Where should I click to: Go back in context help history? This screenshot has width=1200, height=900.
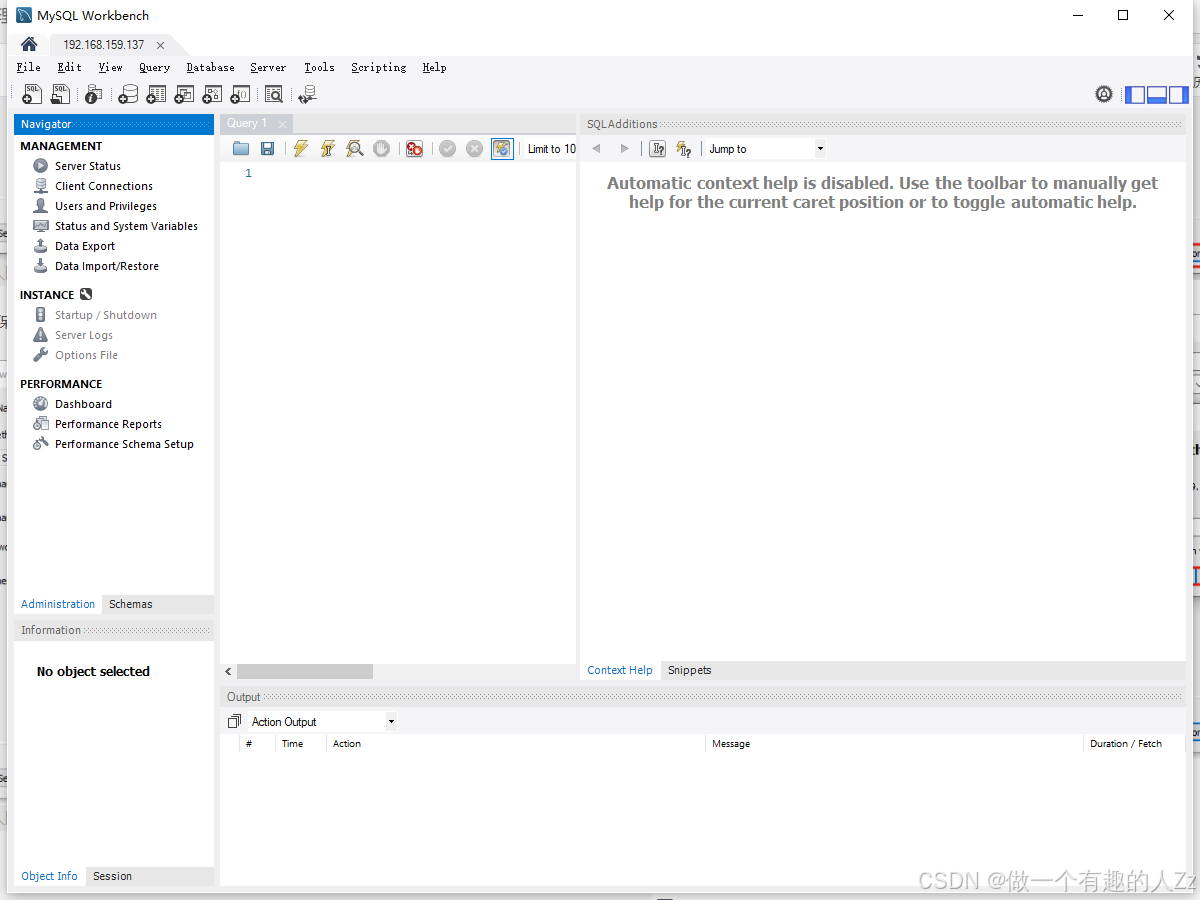pyautogui.click(x=596, y=149)
